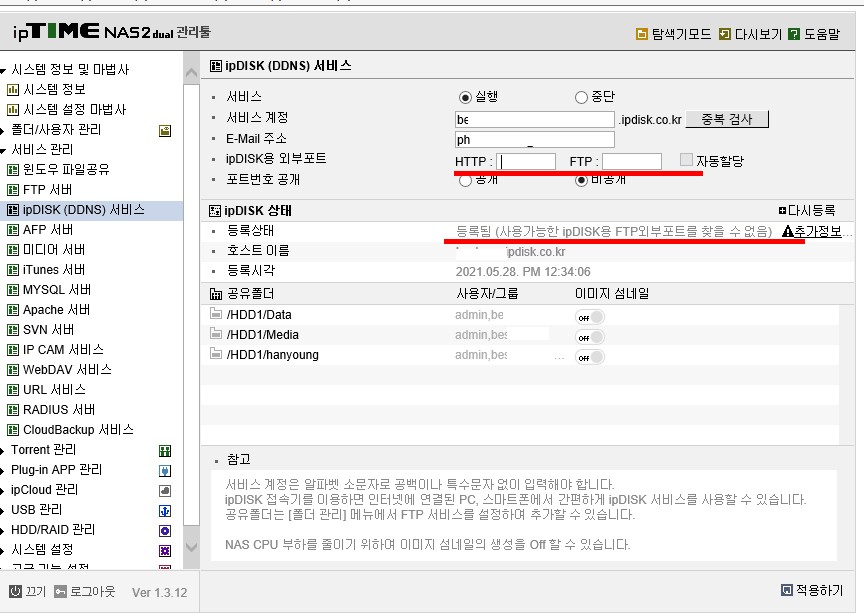Open the 도움말 help icon

[793, 34]
